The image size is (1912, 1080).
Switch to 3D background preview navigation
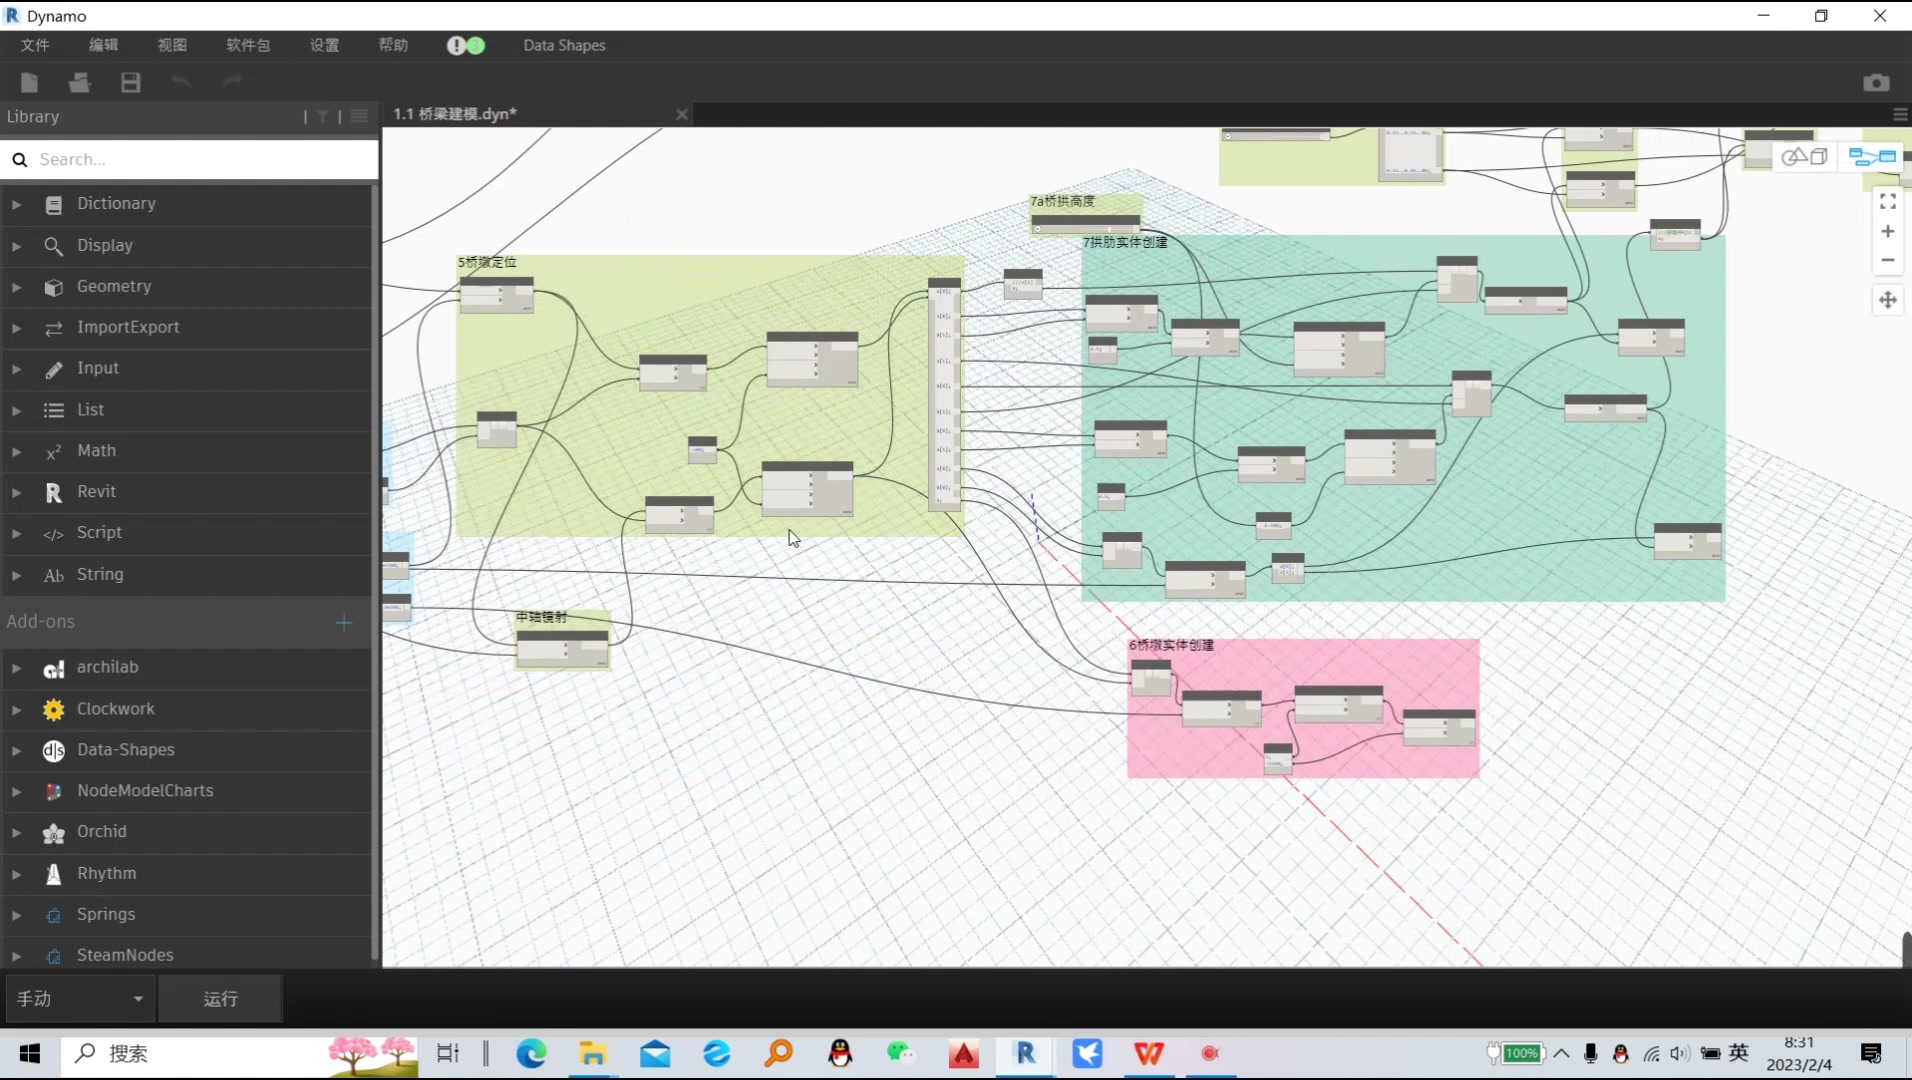[1804, 157]
